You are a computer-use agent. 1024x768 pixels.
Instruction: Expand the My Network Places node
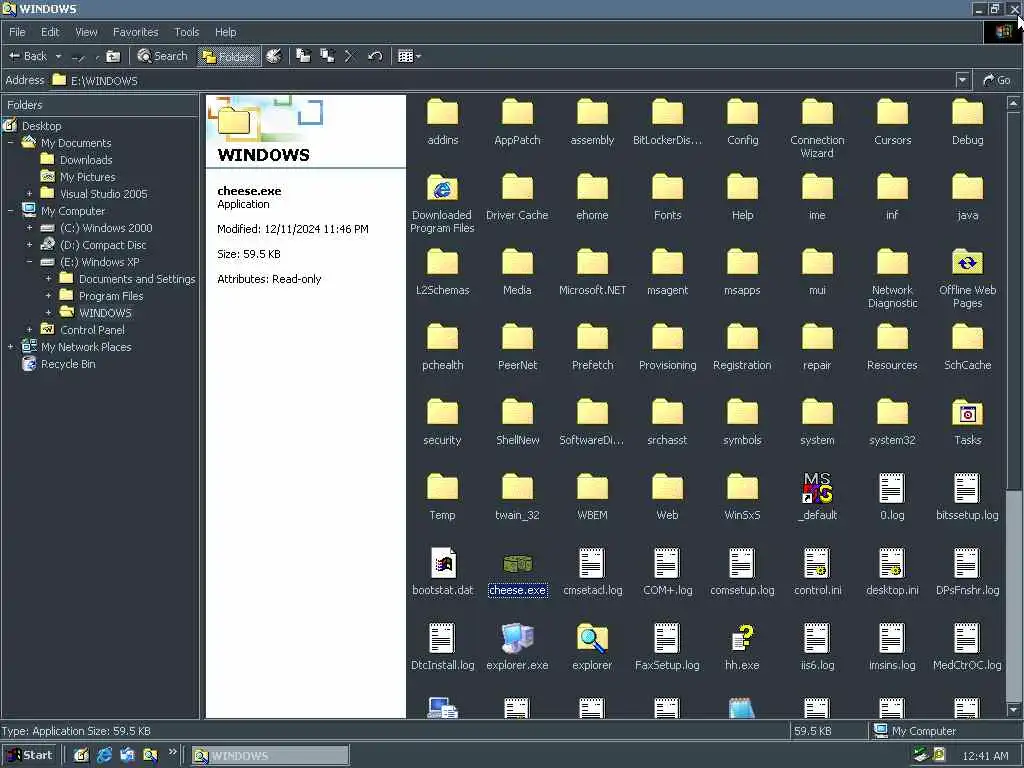(10, 347)
